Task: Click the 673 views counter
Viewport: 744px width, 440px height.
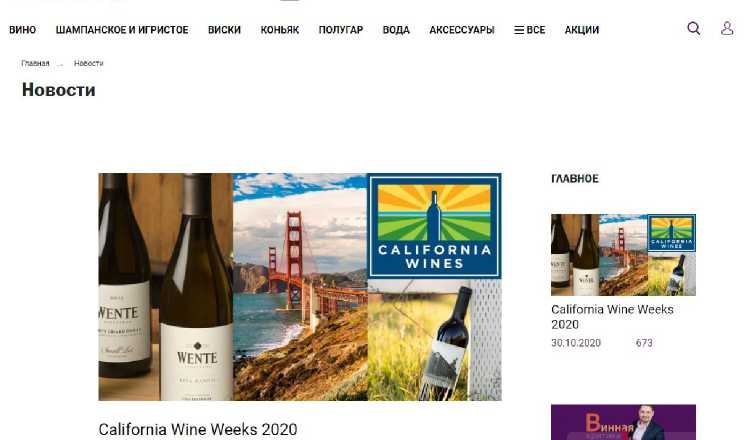Action: (x=644, y=343)
